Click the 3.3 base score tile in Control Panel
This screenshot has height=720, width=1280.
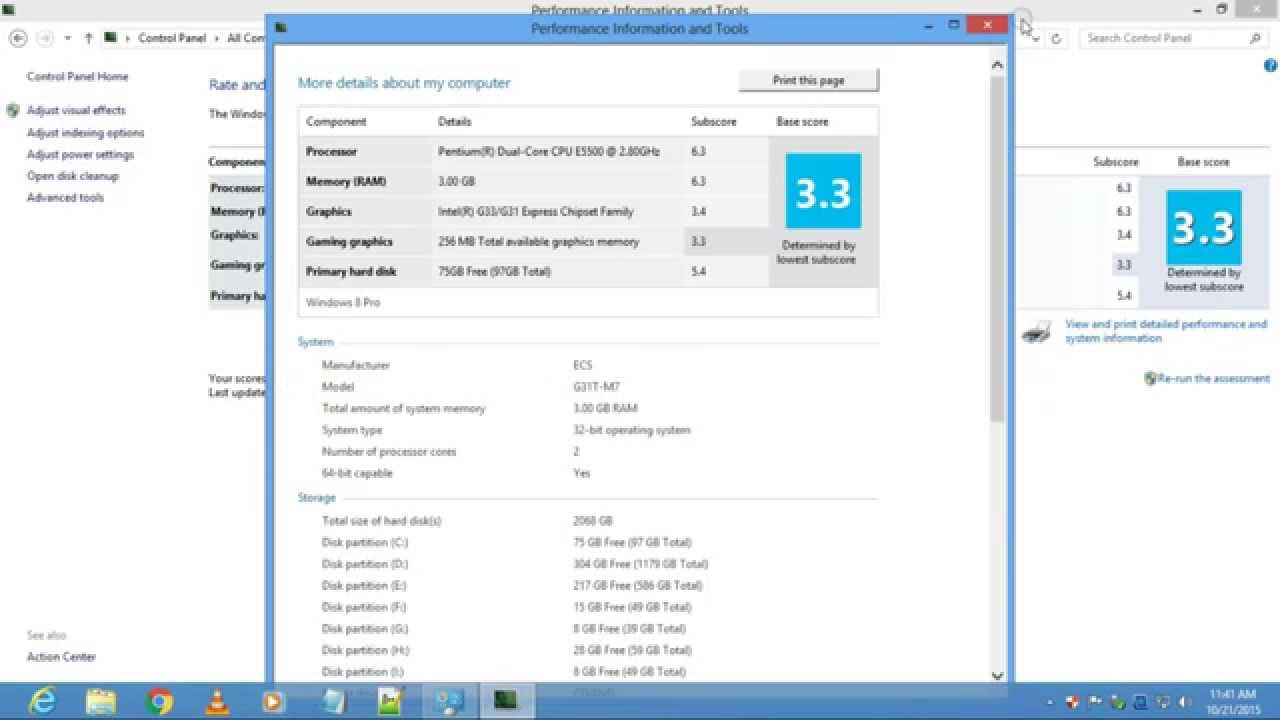[x=1204, y=228]
